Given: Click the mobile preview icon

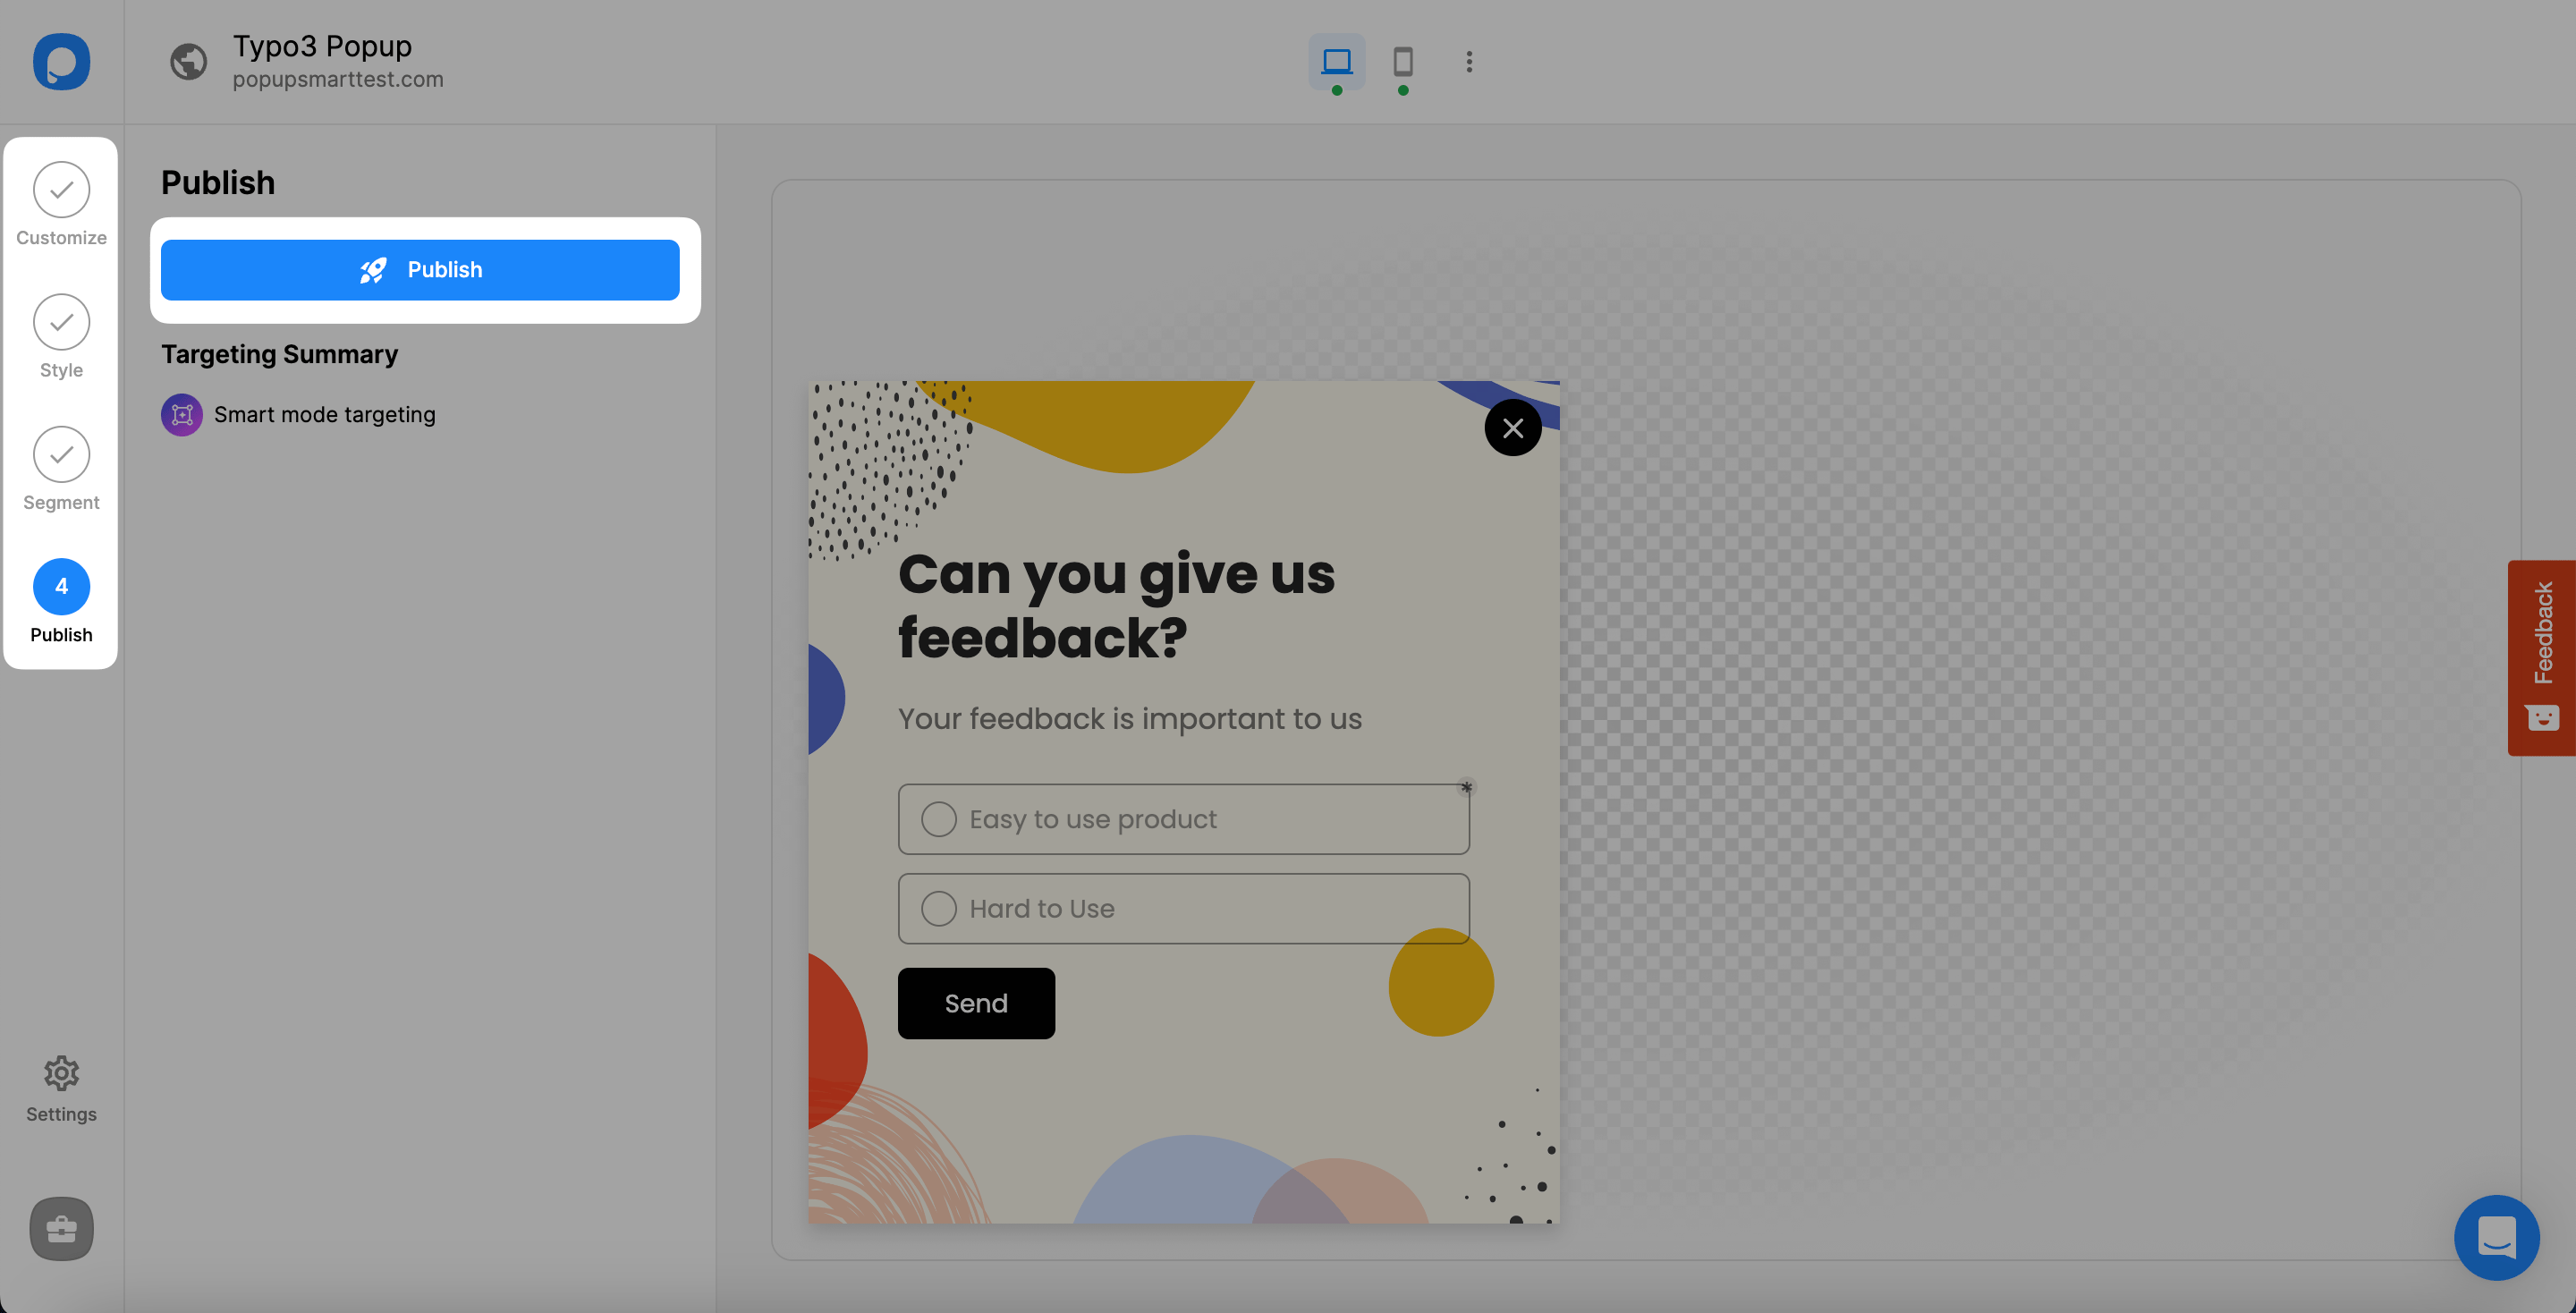Looking at the screenshot, I should (1402, 60).
